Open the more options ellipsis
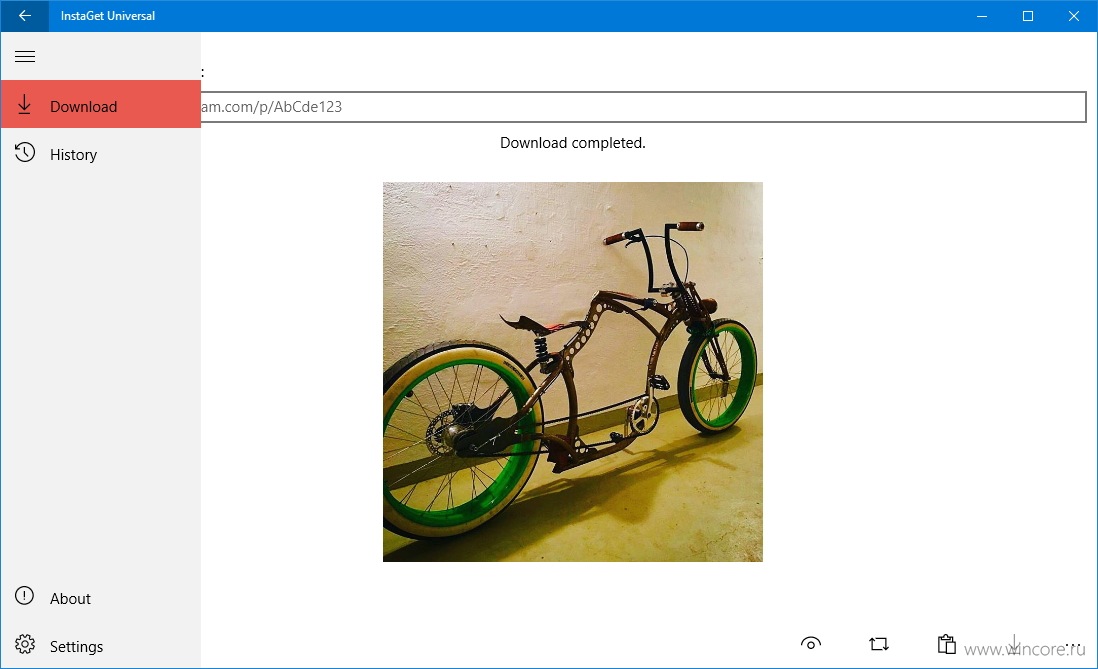 tap(1073, 644)
